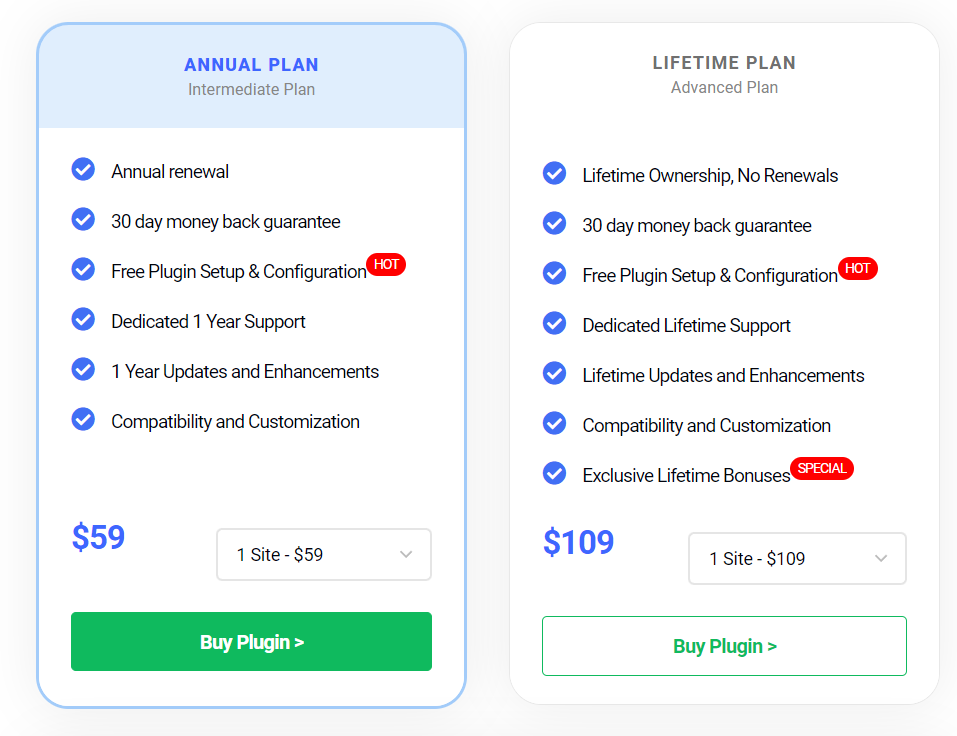Open the 1 Site - $59 dropdown
Viewport: 957px width, 736px height.
pos(324,554)
